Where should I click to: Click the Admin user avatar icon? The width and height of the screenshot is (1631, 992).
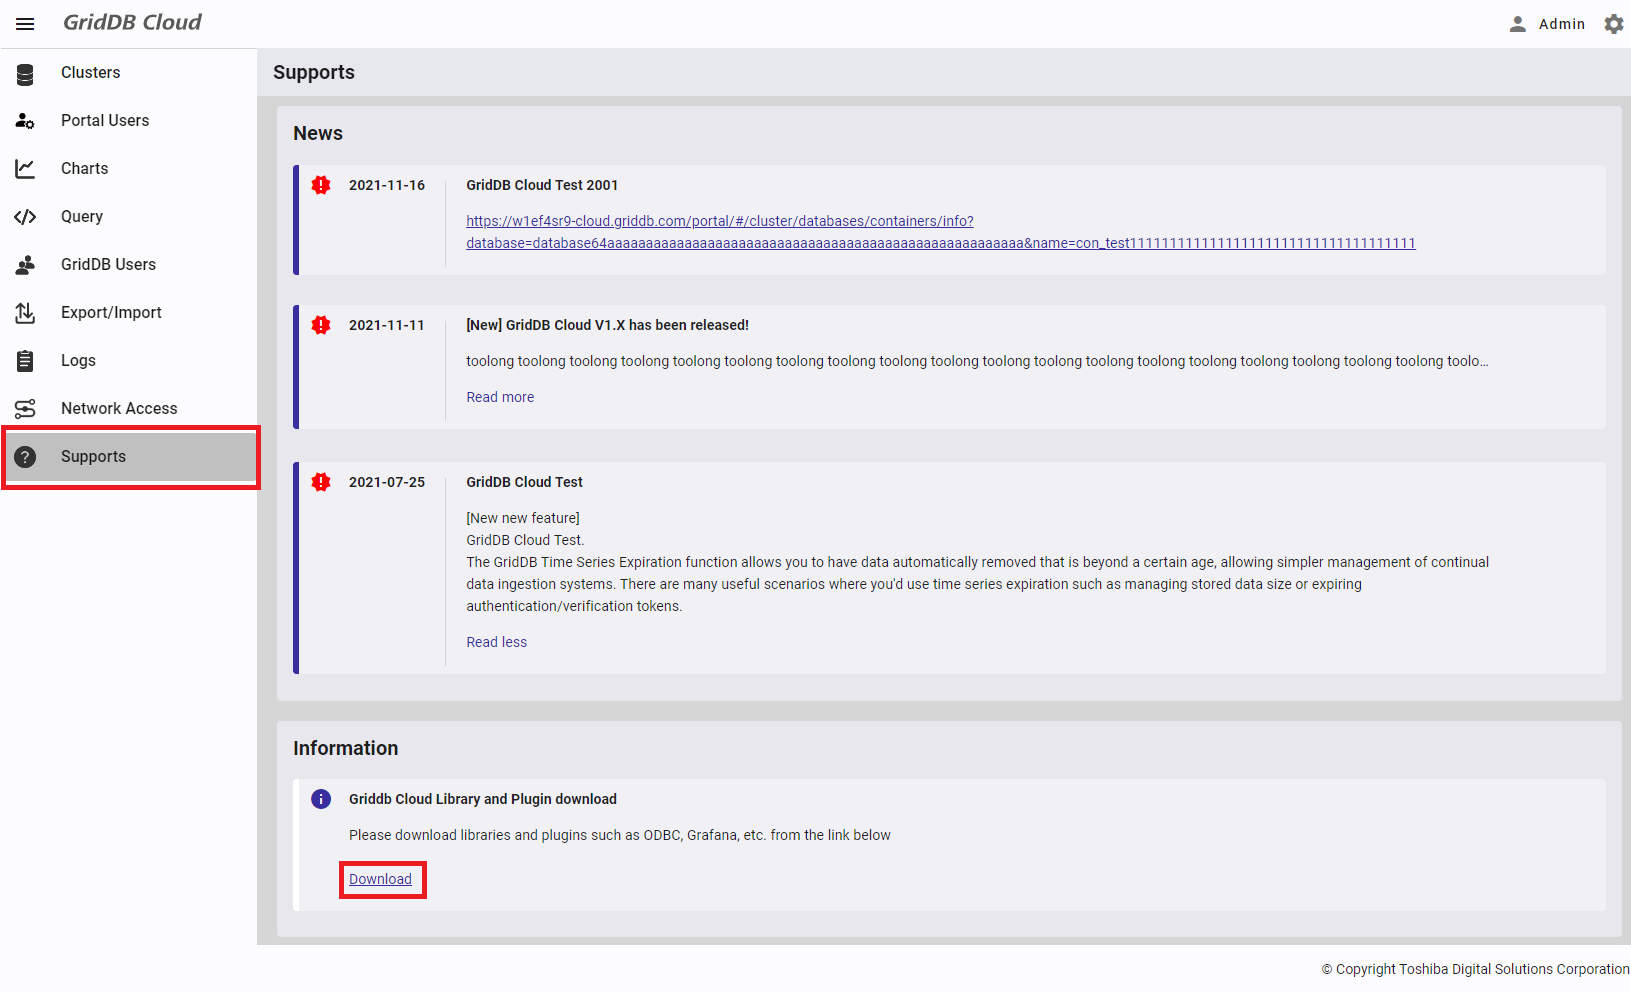(x=1518, y=24)
